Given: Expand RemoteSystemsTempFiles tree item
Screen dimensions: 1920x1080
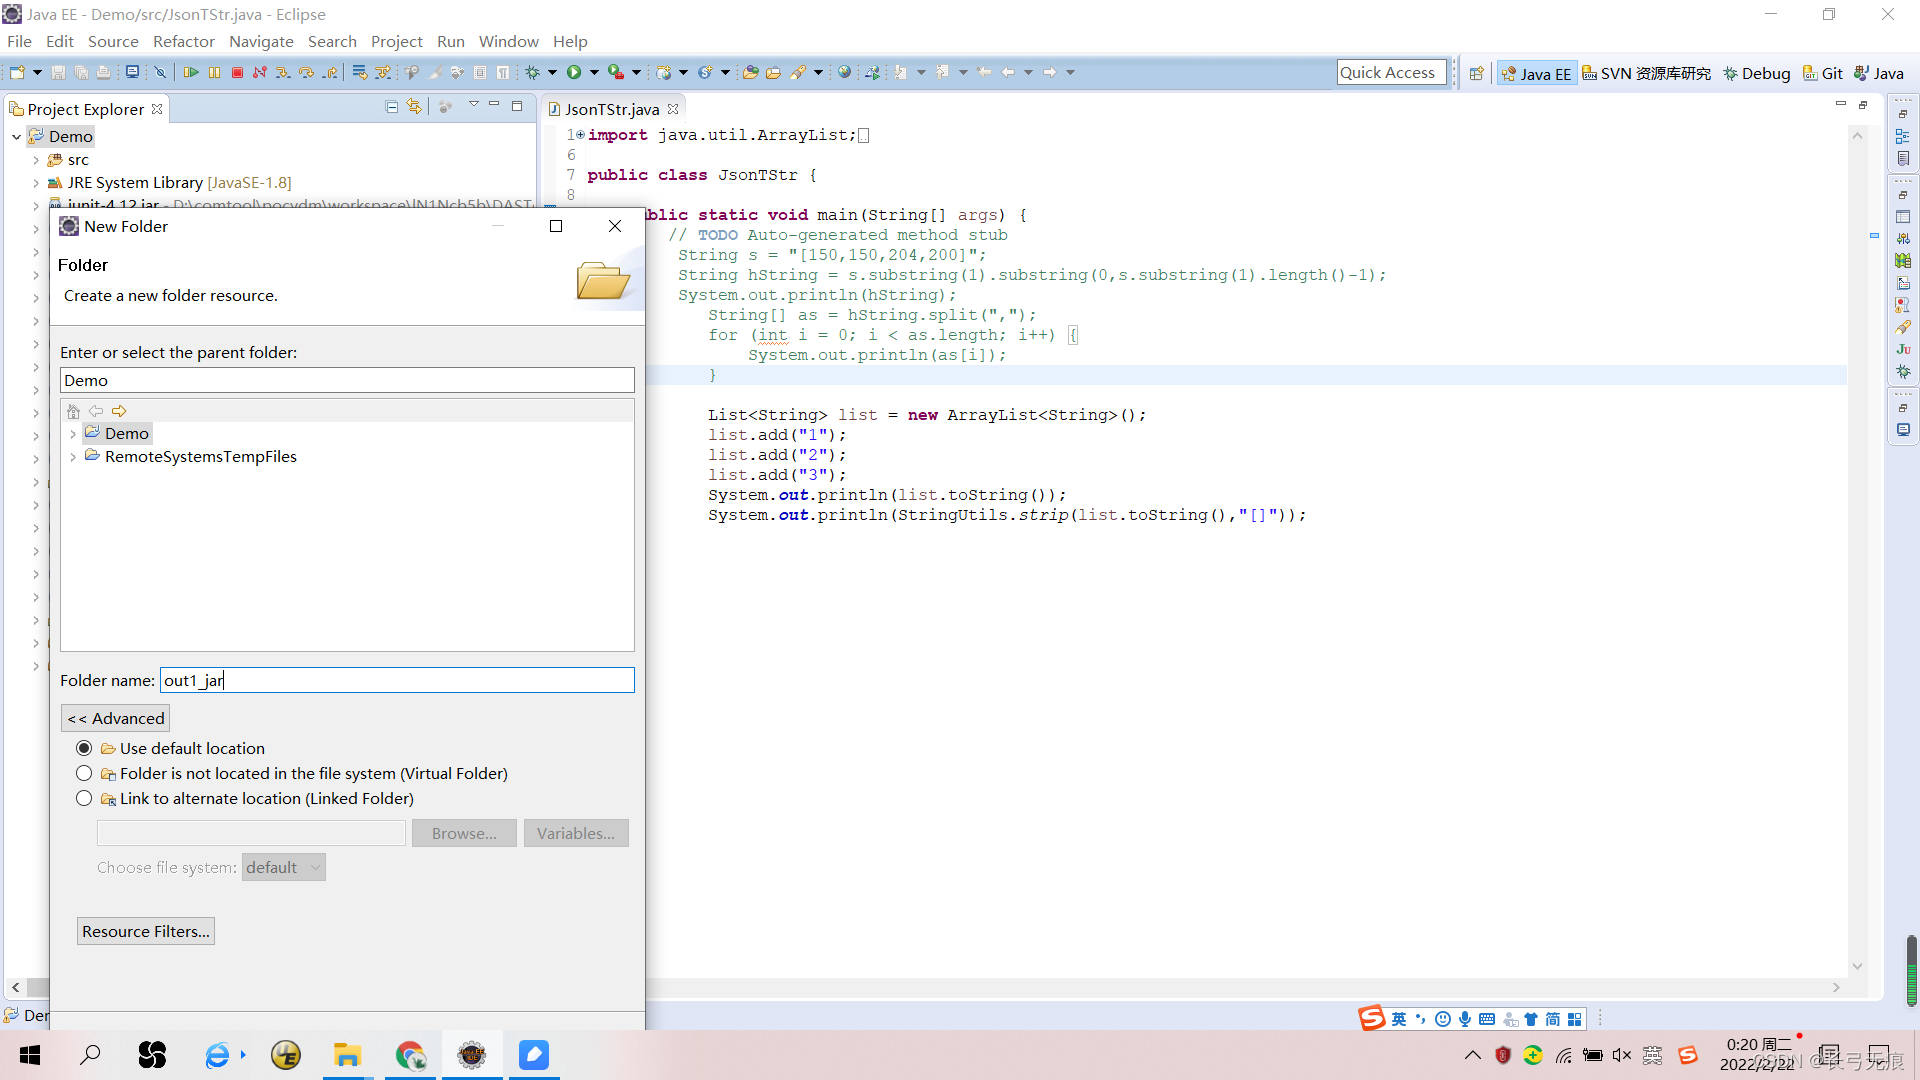Looking at the screenshot, I should point(74,455).
